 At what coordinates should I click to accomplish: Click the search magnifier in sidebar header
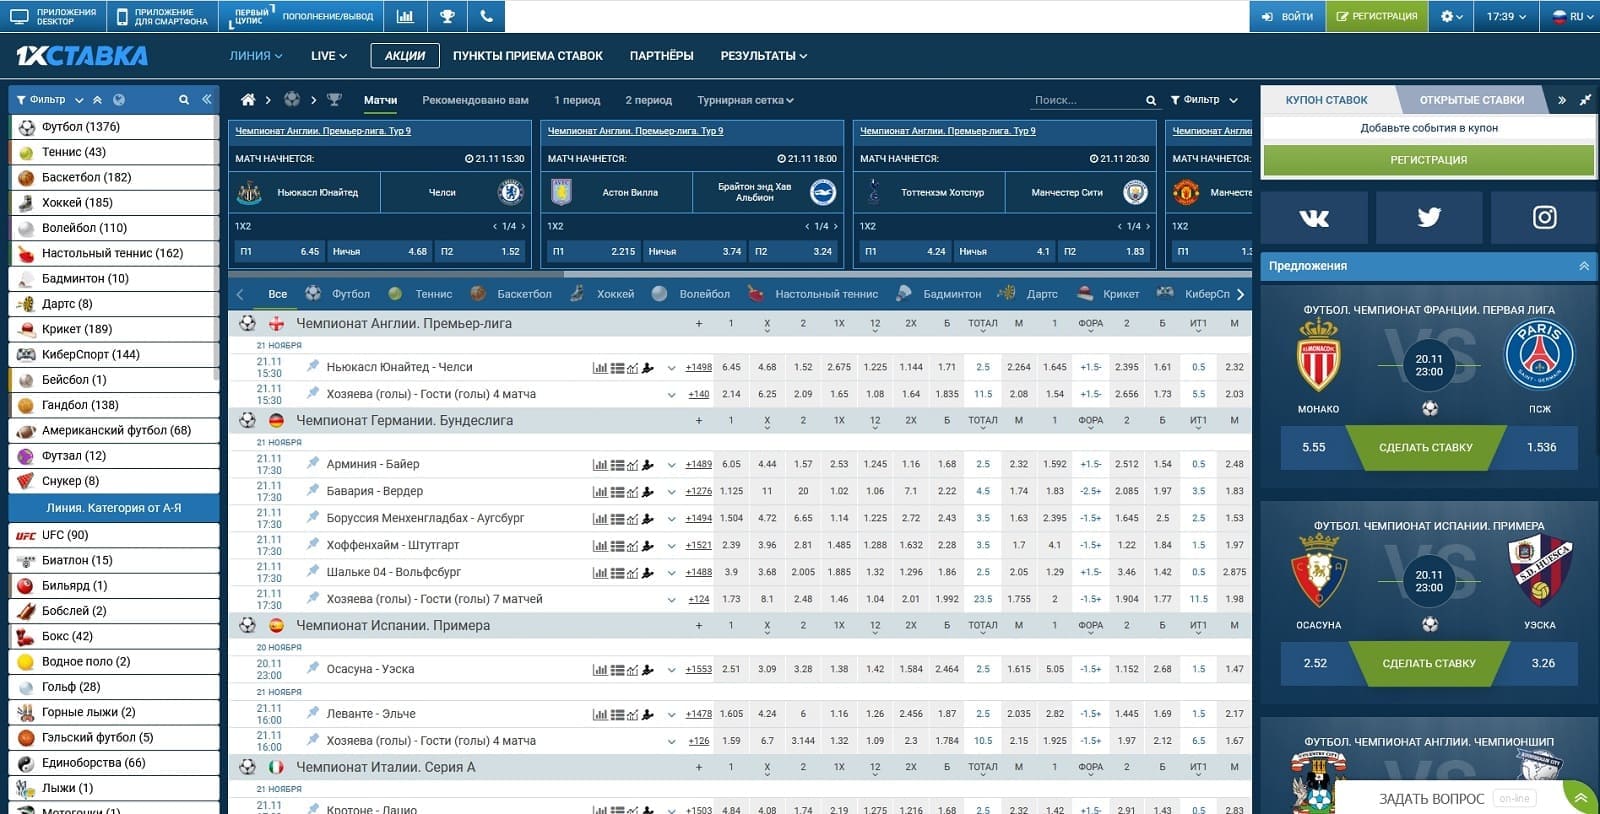[184, 100]
